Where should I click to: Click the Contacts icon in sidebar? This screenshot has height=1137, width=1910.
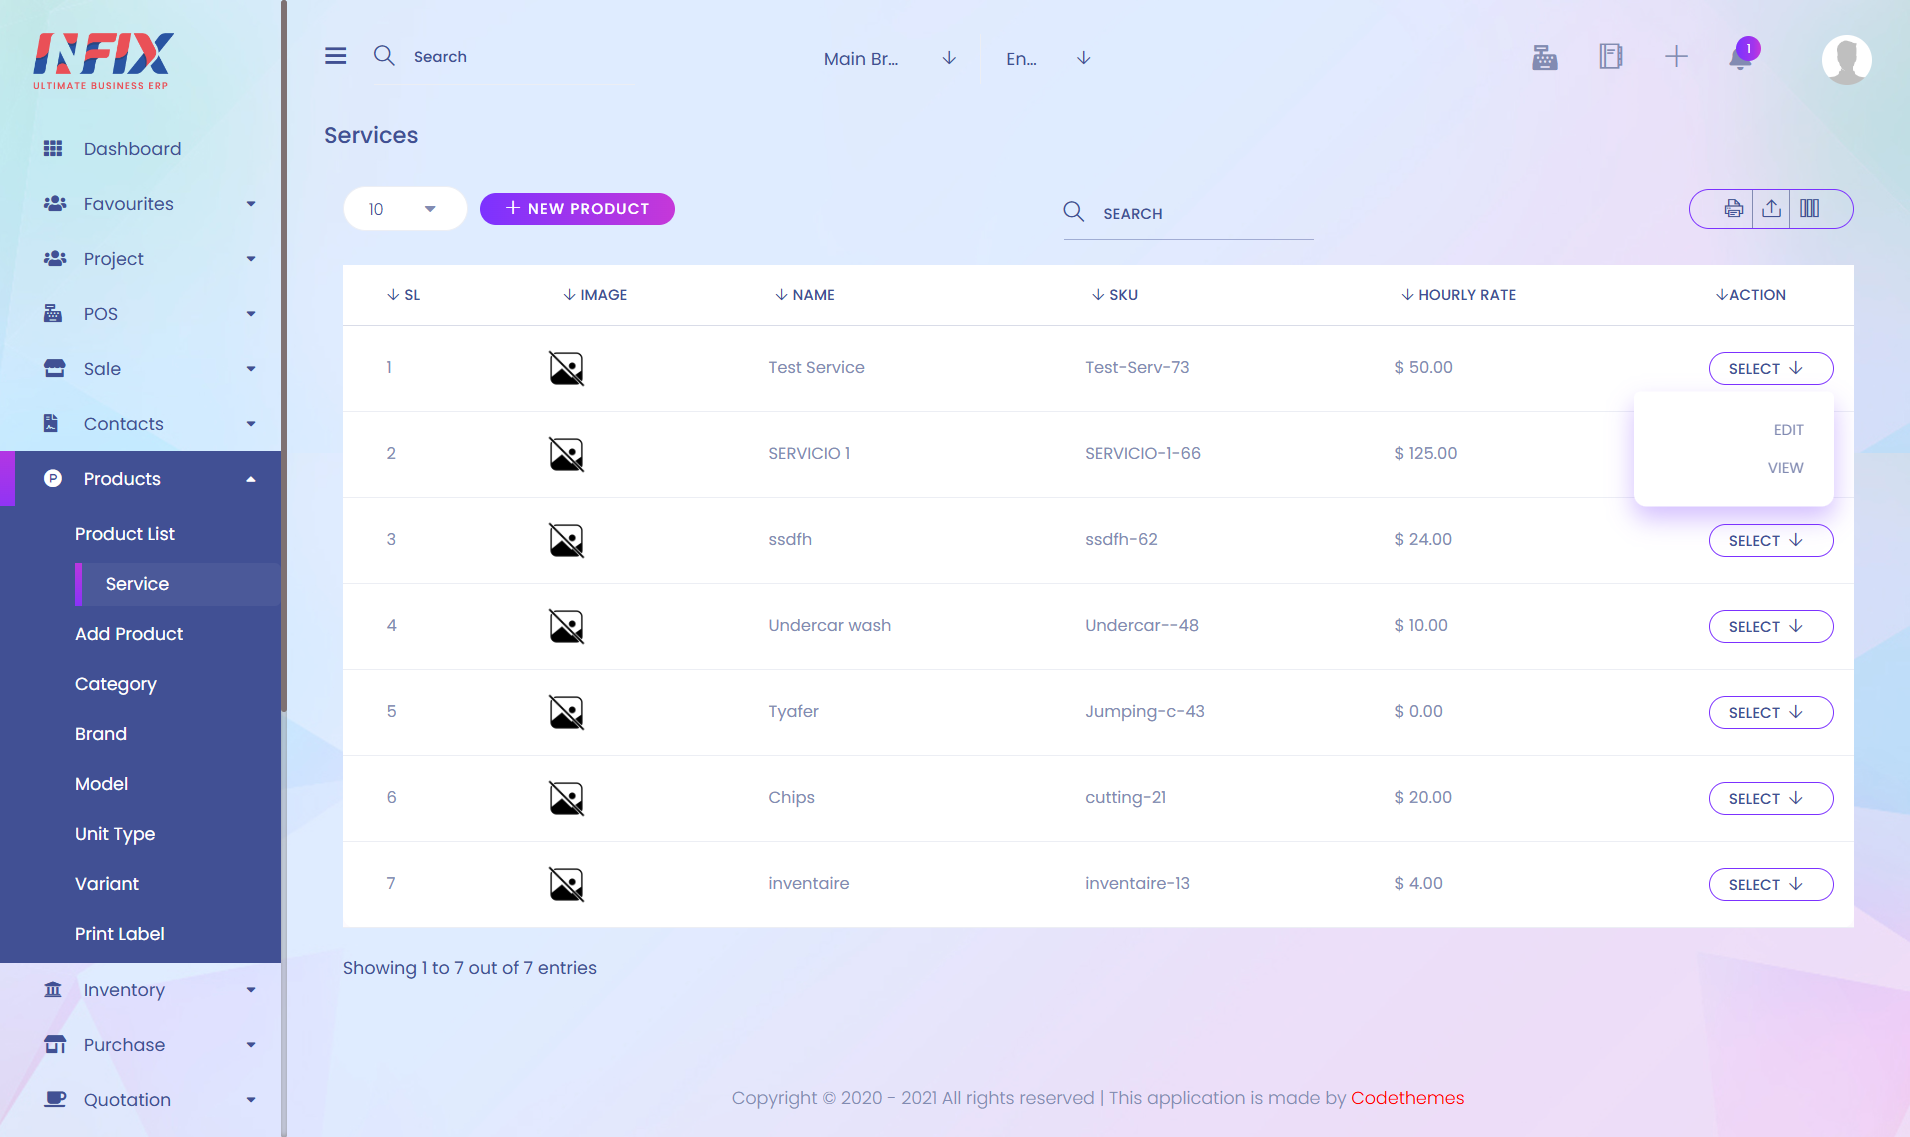click(x=51, y=423)
